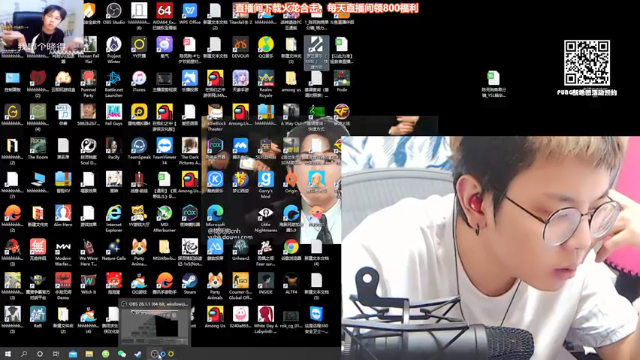Select the 'among us' folder
Image resolution: width=640 pixels, height=360 pixels.
click(291, 81)
